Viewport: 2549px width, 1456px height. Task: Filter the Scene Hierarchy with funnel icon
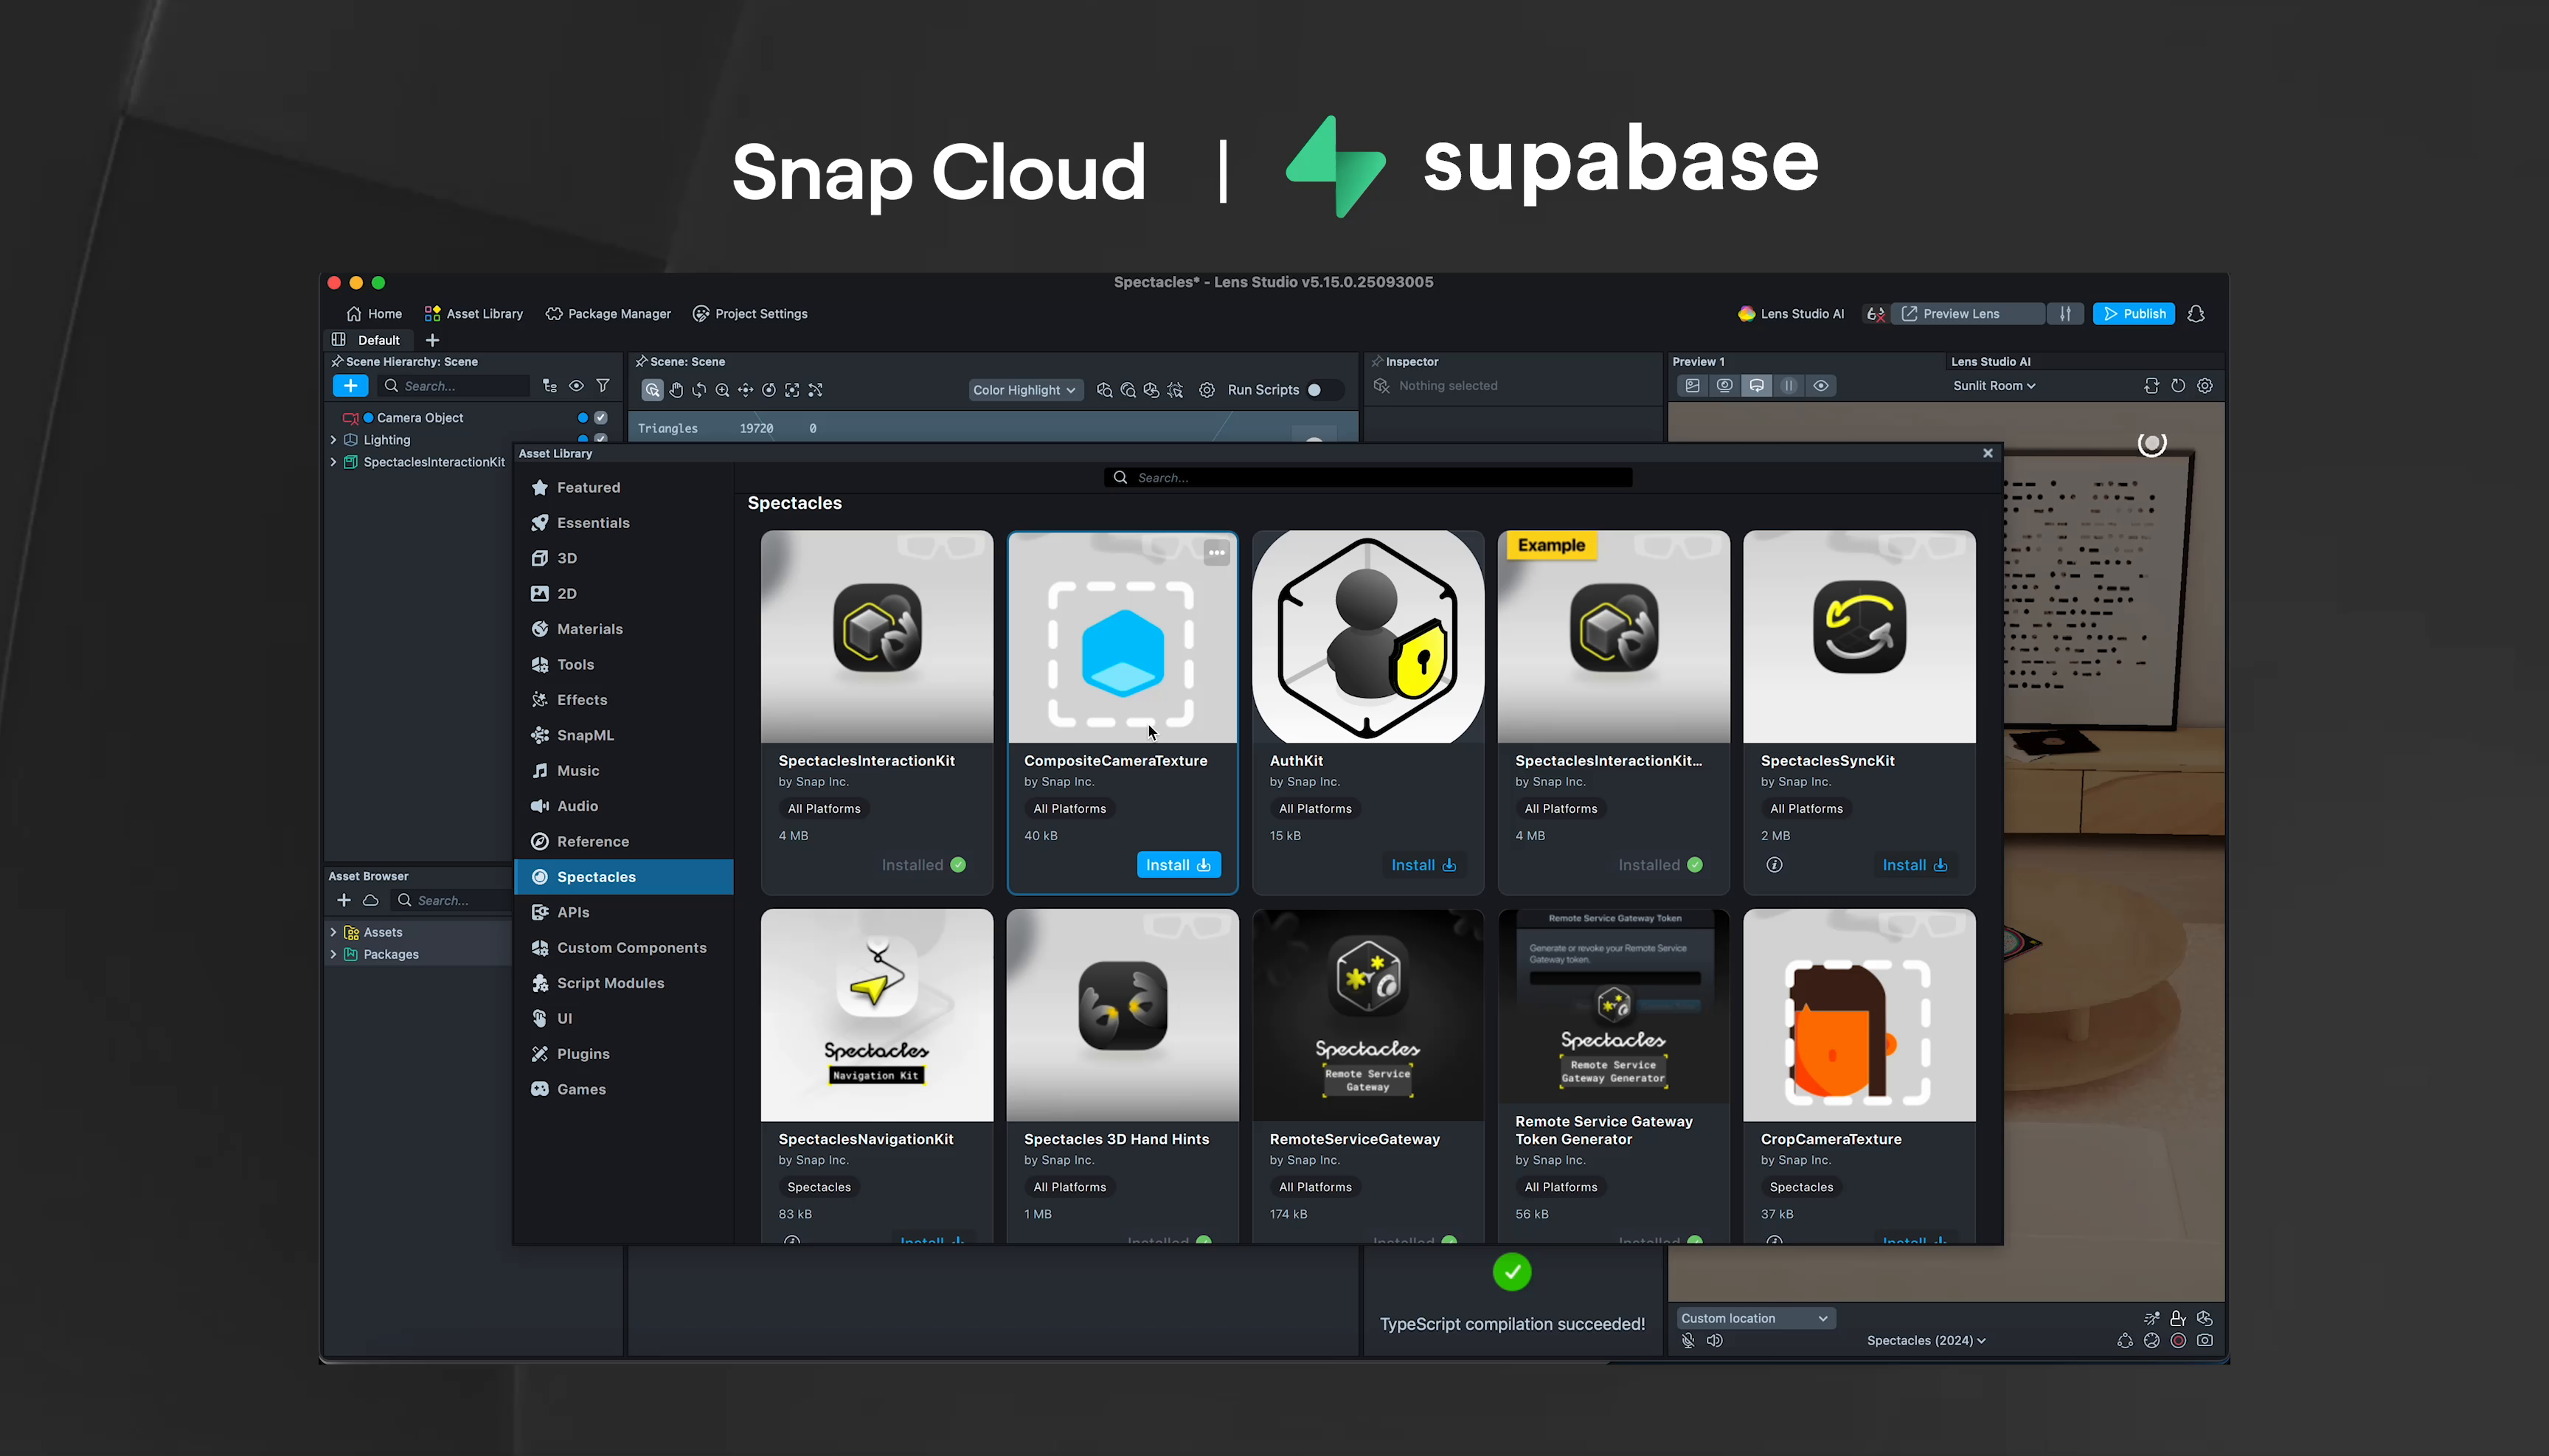pyautogui.click(x=603, y=386)
